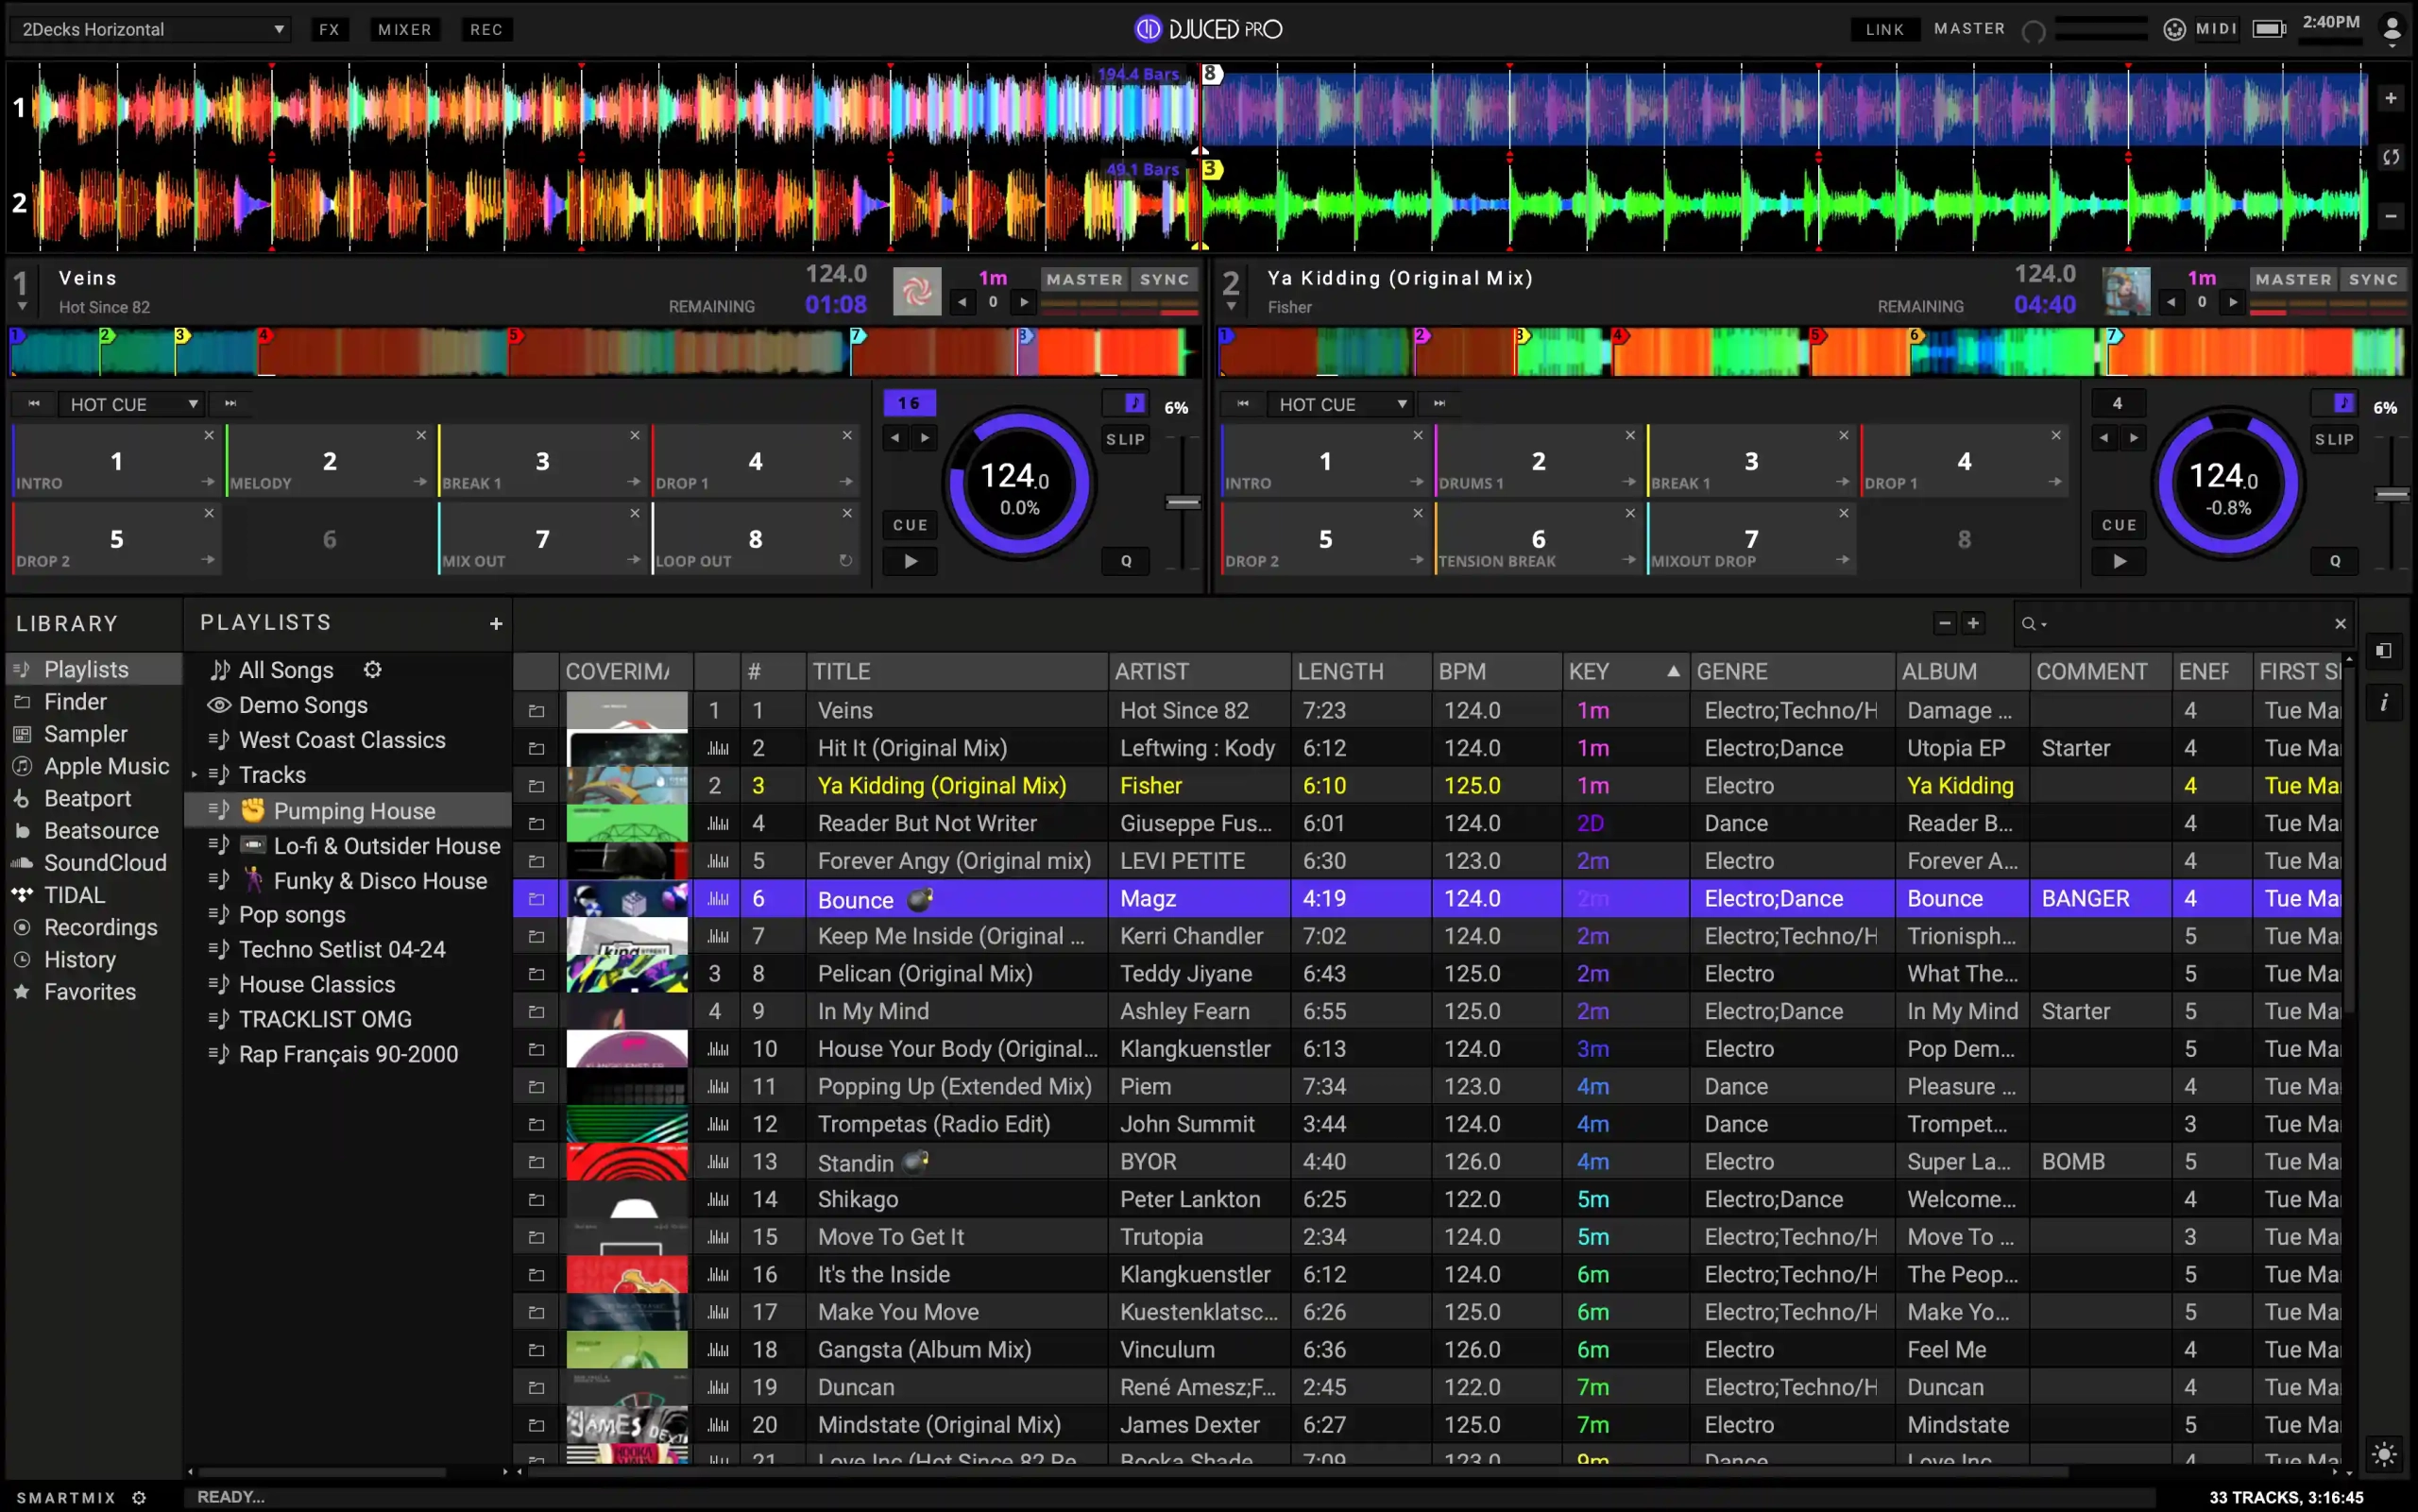Open the MIXER panel
This screenshot has height=1512, width=2418.
[x=404, y=30]
